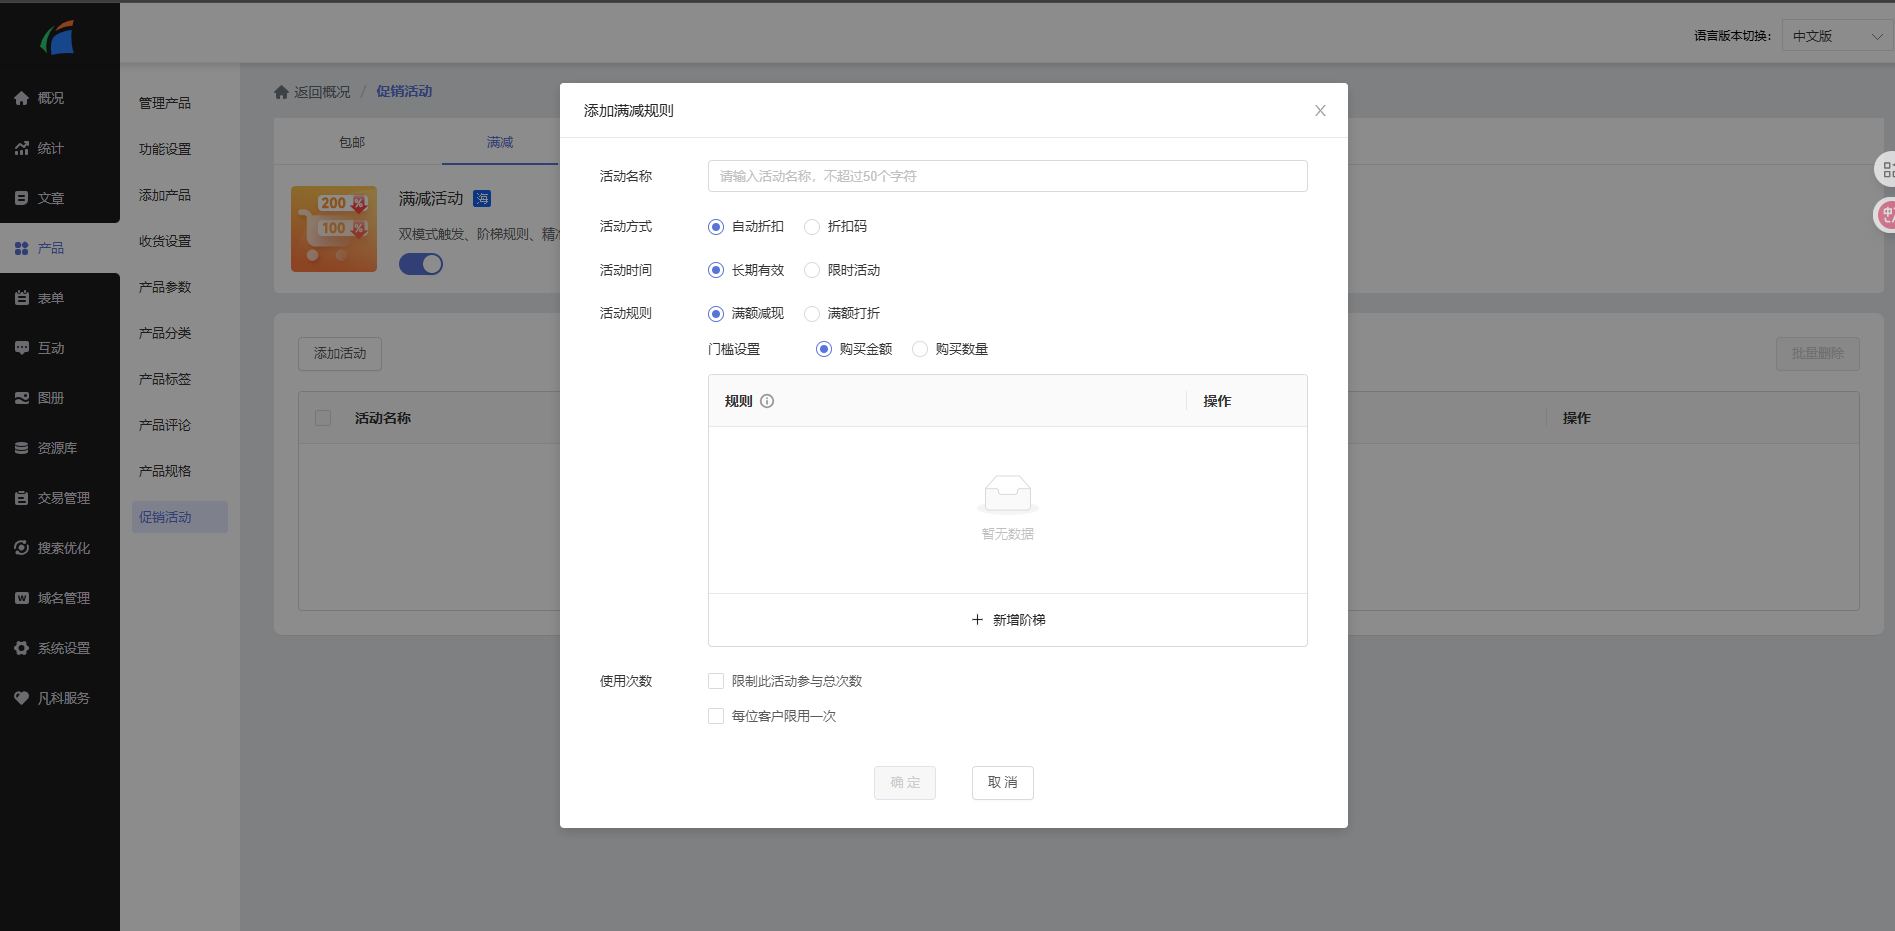The height and width of the screenshot is (931, 1895).
Task: Select the 折扣码 radio option
Action: (x=812, y=227)
